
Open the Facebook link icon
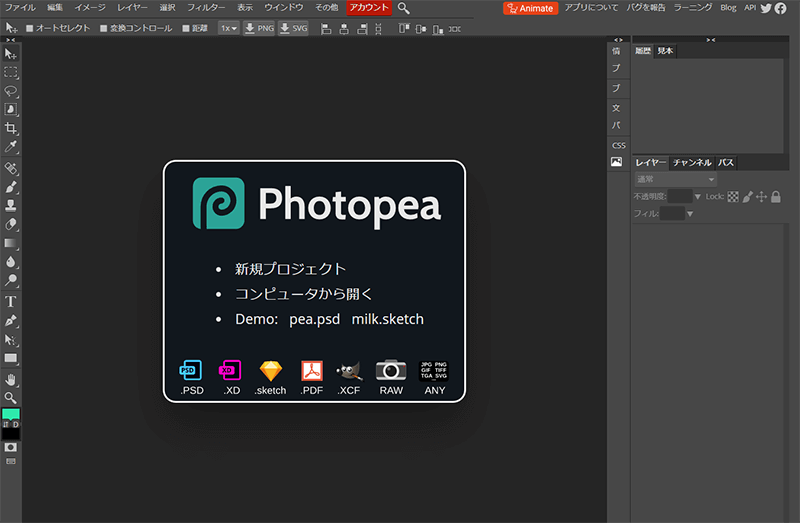[781, 8]
